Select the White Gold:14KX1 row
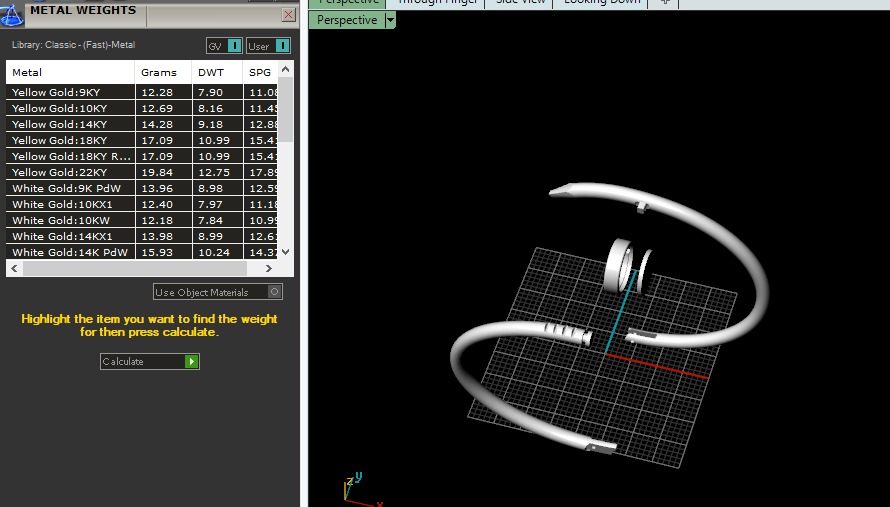 [142, 236]
